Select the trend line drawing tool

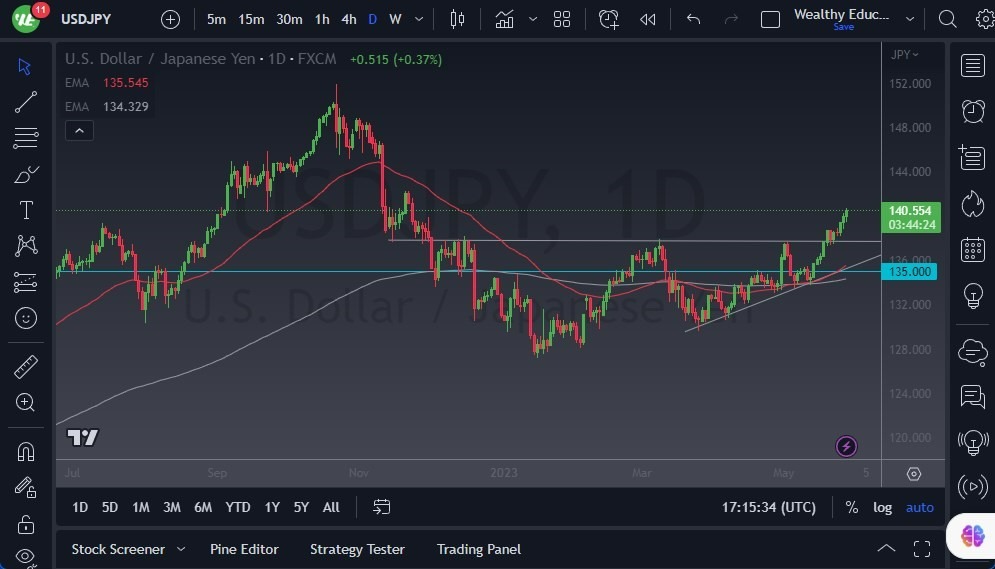pyautogui.click(x=25, y=102)
